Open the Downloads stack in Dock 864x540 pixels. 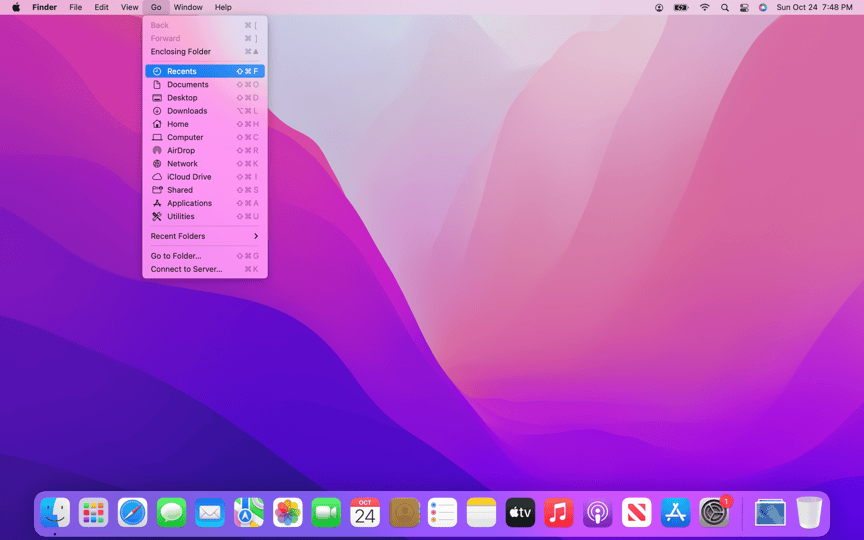[770, 513]
